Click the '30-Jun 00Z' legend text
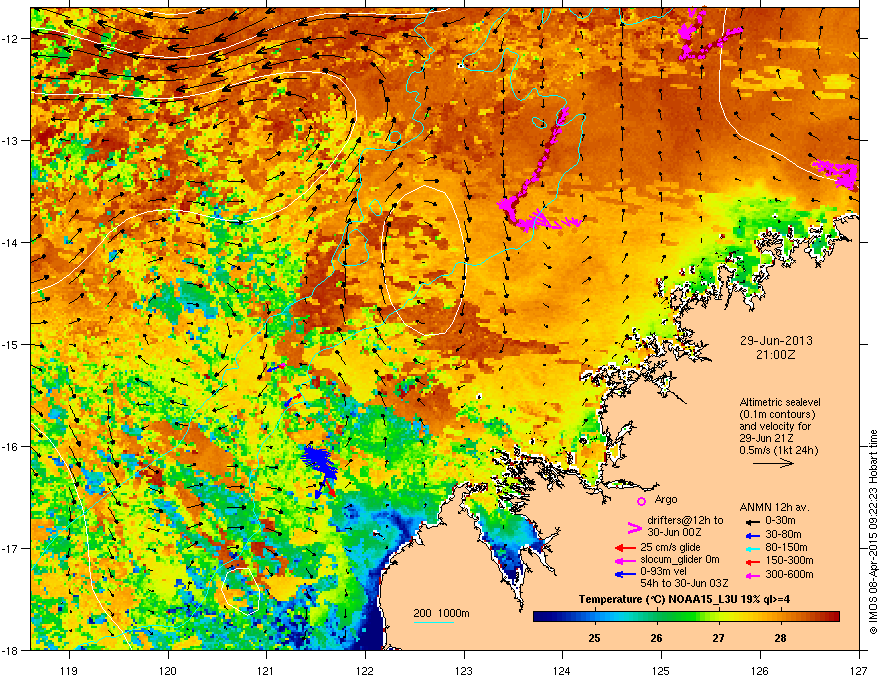The width and height of the screenshot is (880, 680). point(674,532)
